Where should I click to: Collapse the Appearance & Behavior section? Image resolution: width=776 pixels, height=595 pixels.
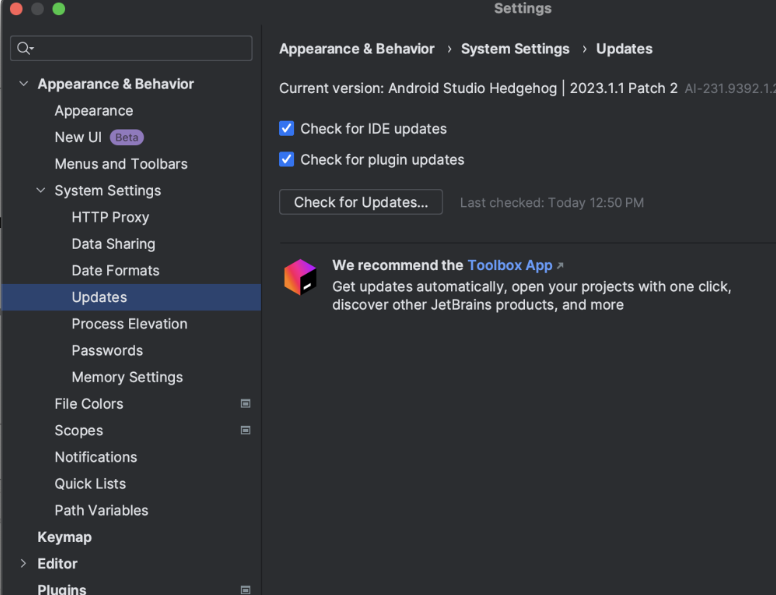23,84
